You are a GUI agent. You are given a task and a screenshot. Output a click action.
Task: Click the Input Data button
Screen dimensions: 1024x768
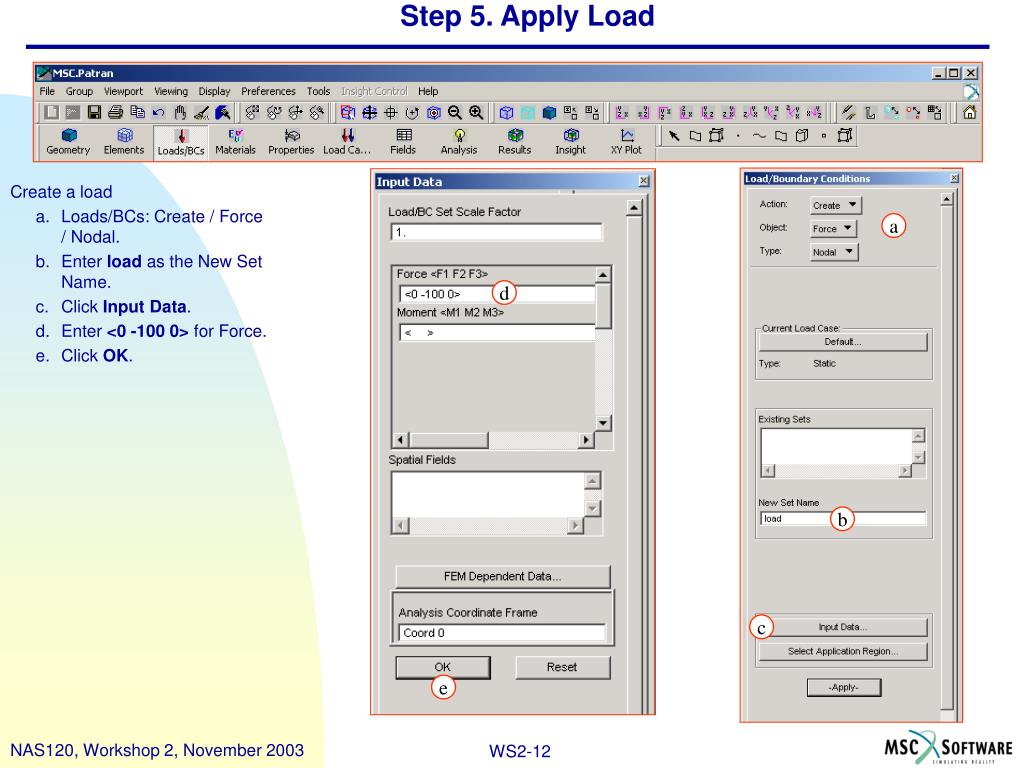click(842, 627)
